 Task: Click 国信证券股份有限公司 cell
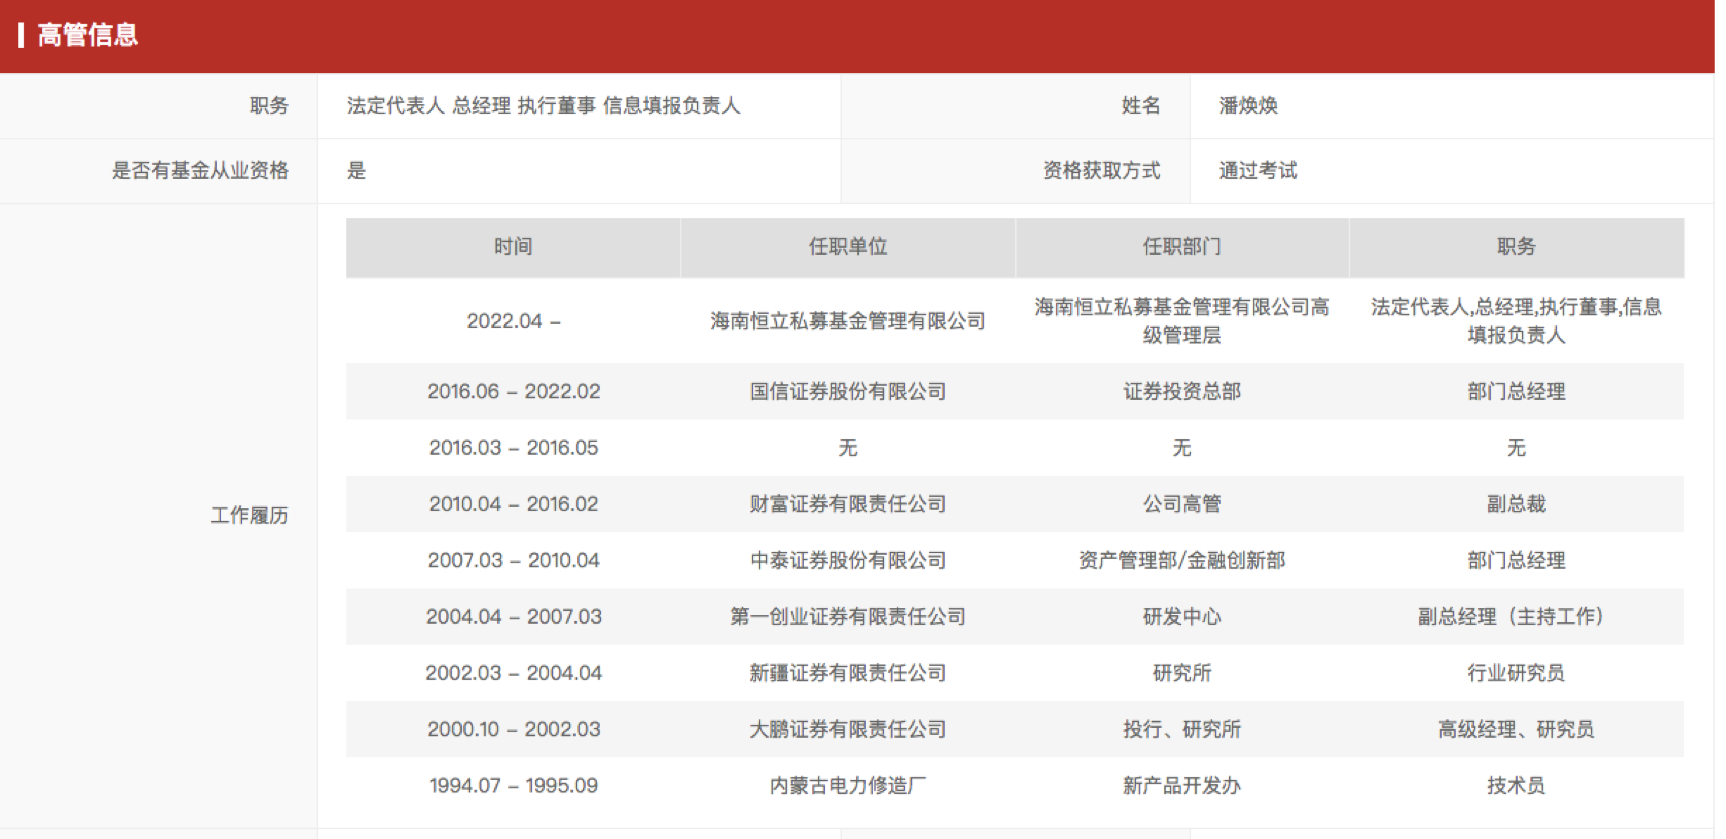pyautogui.click(x=848, y=391)
